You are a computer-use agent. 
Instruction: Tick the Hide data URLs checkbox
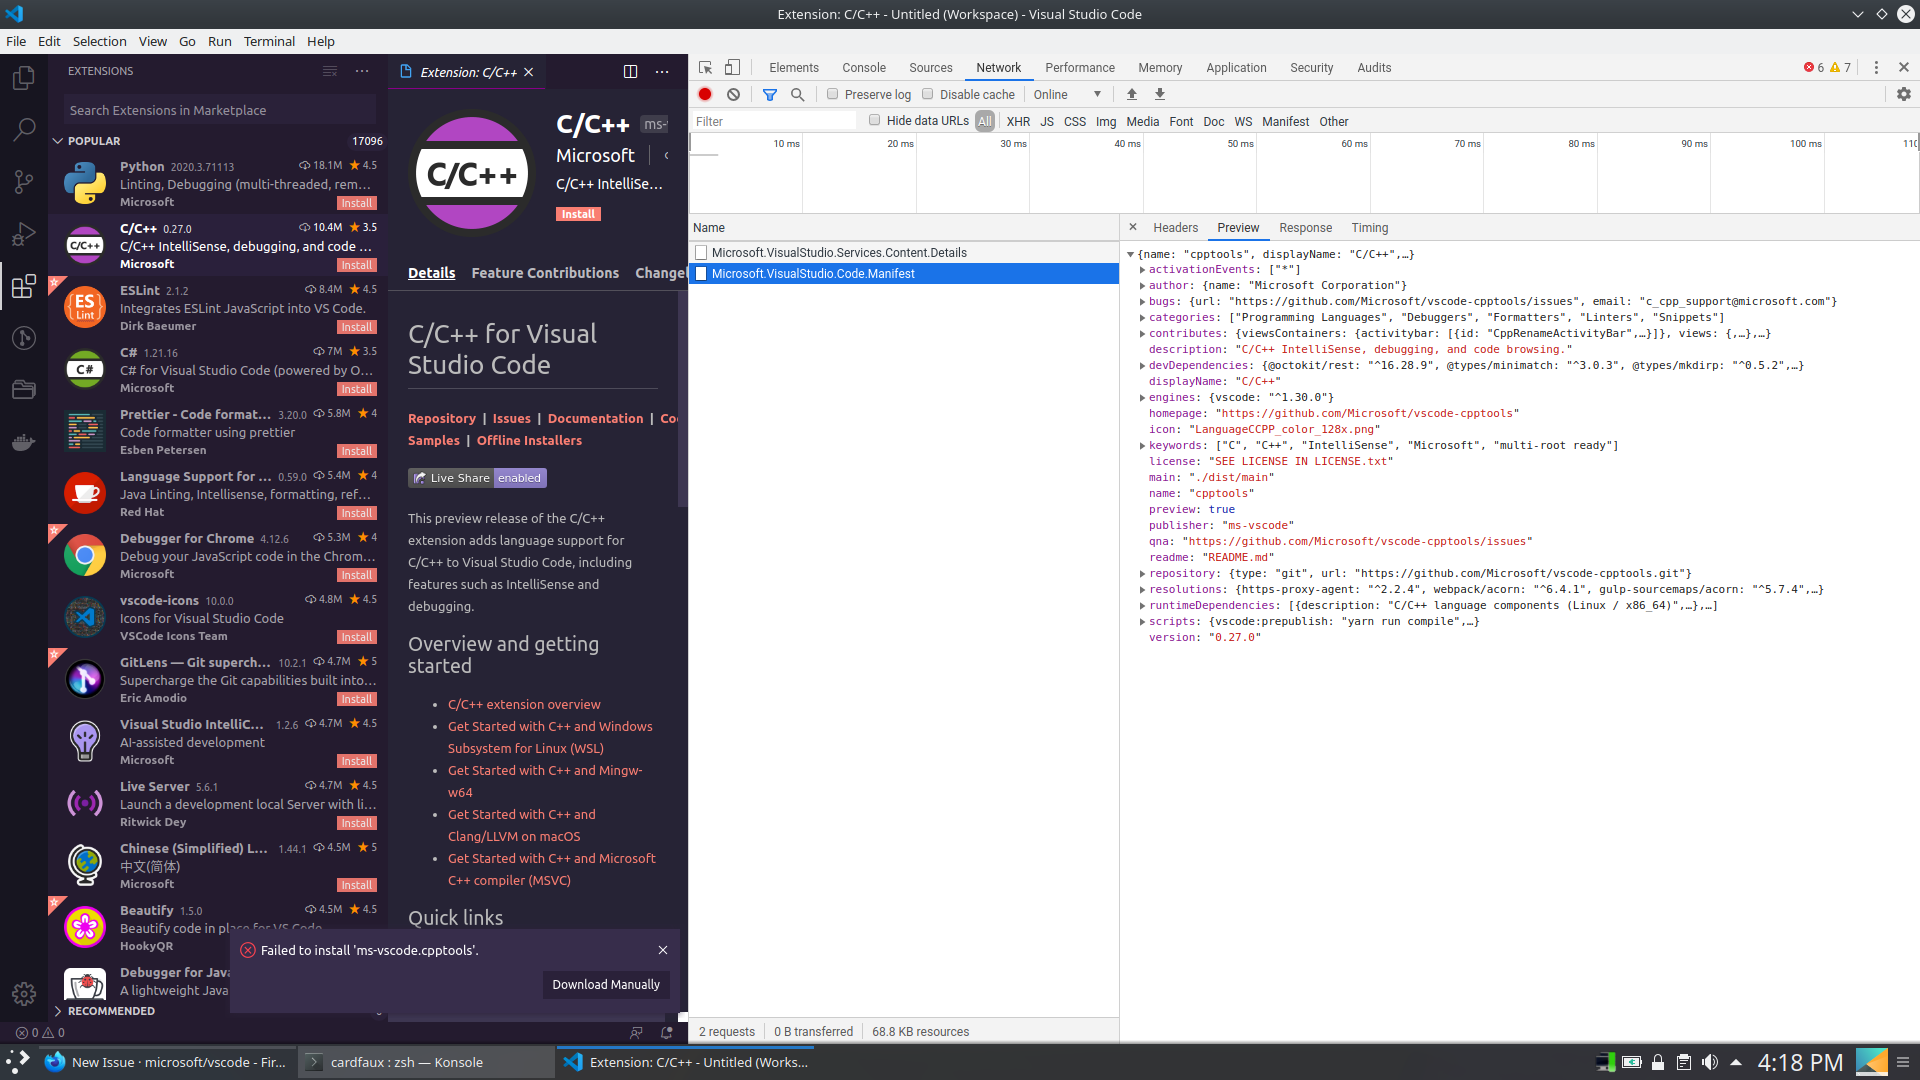[x=875, y=121]
